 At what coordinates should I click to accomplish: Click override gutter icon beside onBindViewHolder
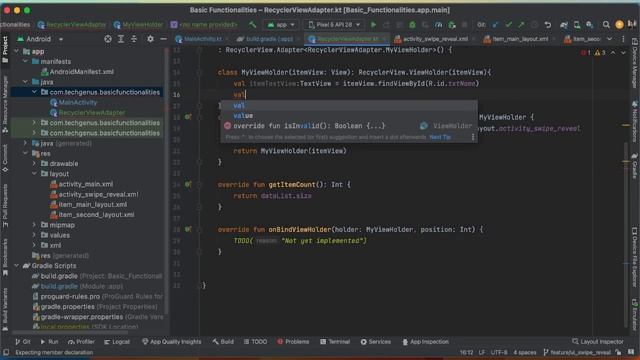187,229
